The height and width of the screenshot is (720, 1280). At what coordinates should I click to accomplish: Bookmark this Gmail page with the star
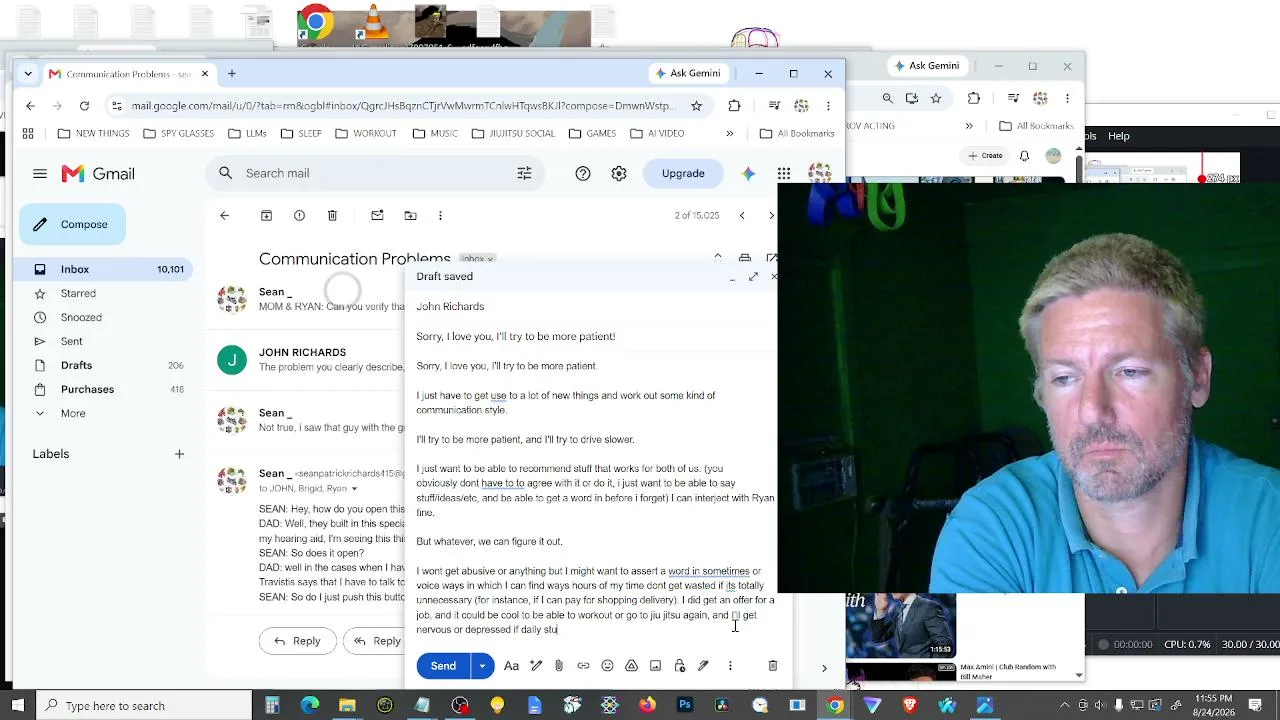(696, 105)
